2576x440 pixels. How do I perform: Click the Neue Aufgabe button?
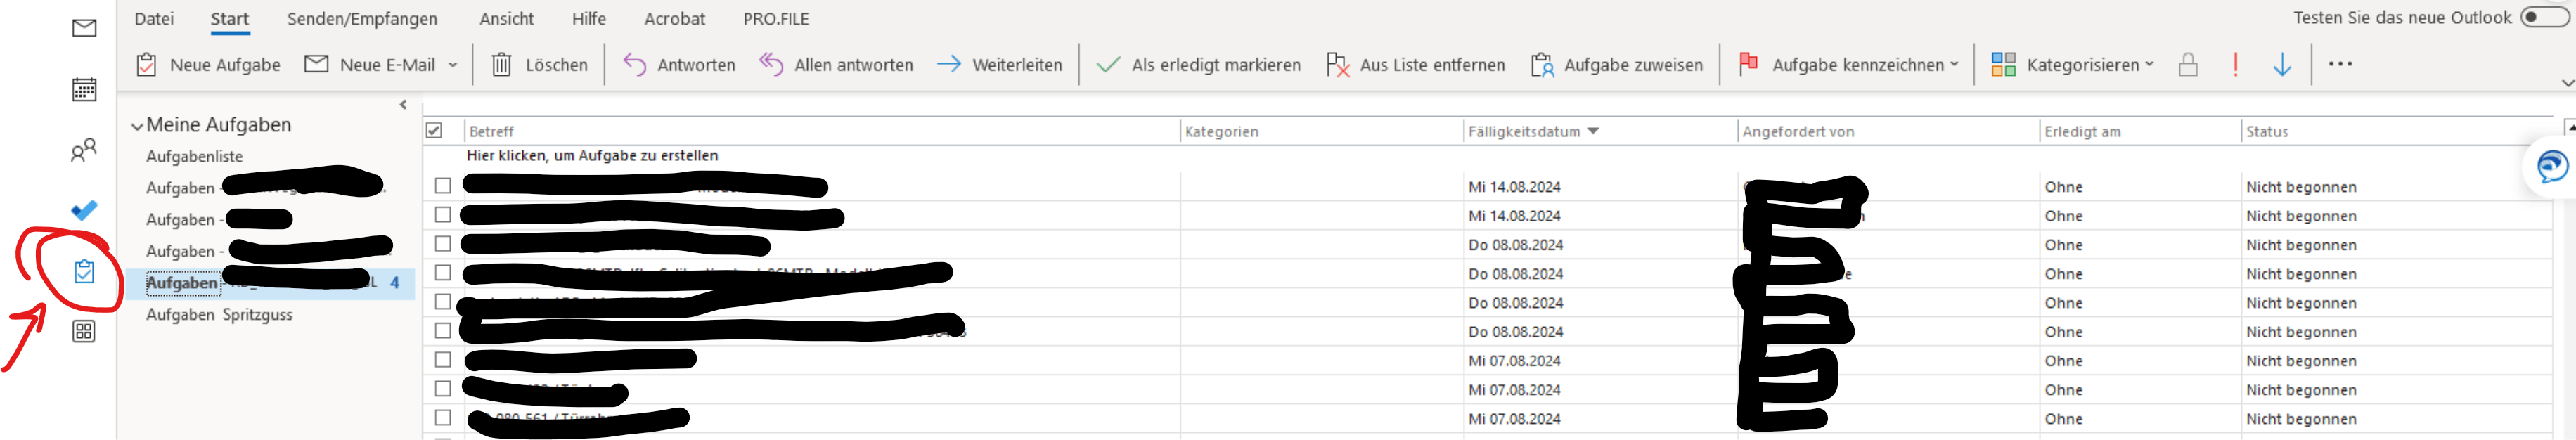coord(208,65)
